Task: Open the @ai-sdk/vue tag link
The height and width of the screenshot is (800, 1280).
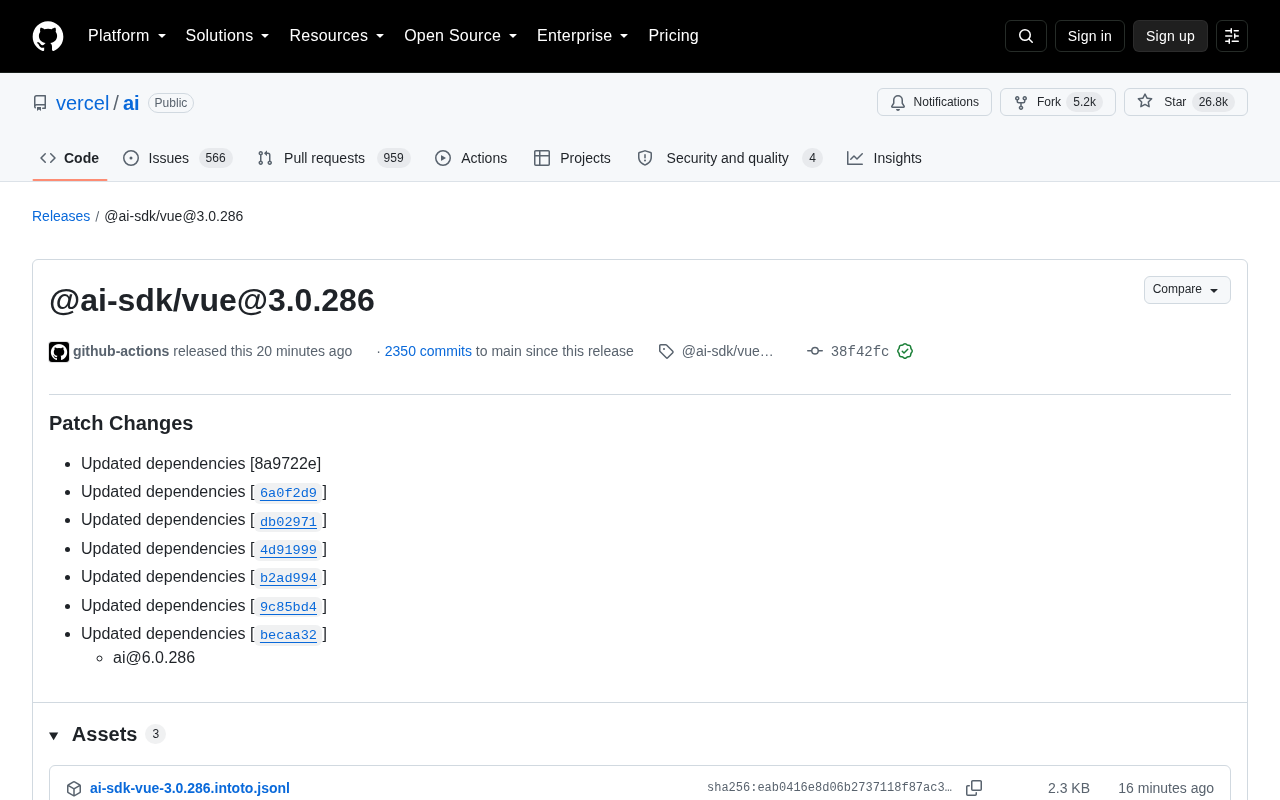Action: coord(728,351)
